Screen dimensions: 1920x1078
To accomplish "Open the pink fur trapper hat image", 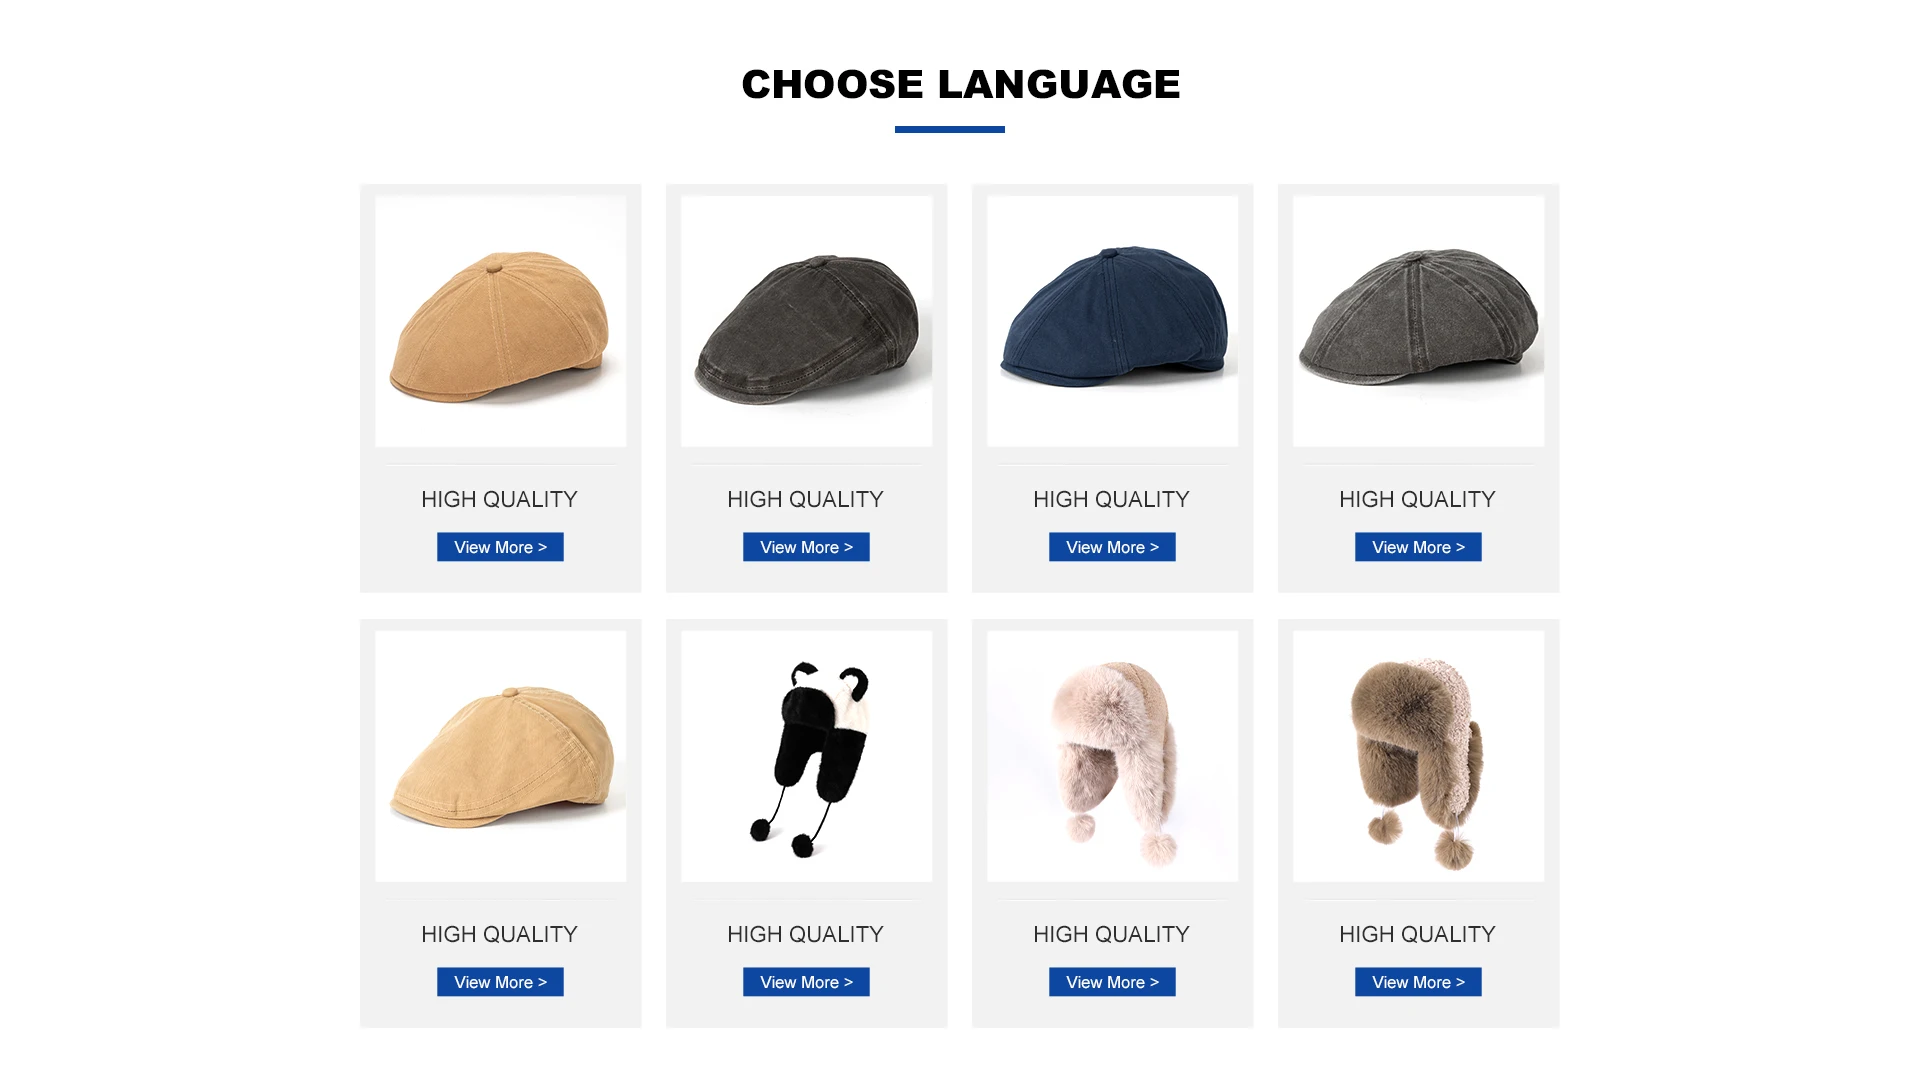I will point(1112,756).
